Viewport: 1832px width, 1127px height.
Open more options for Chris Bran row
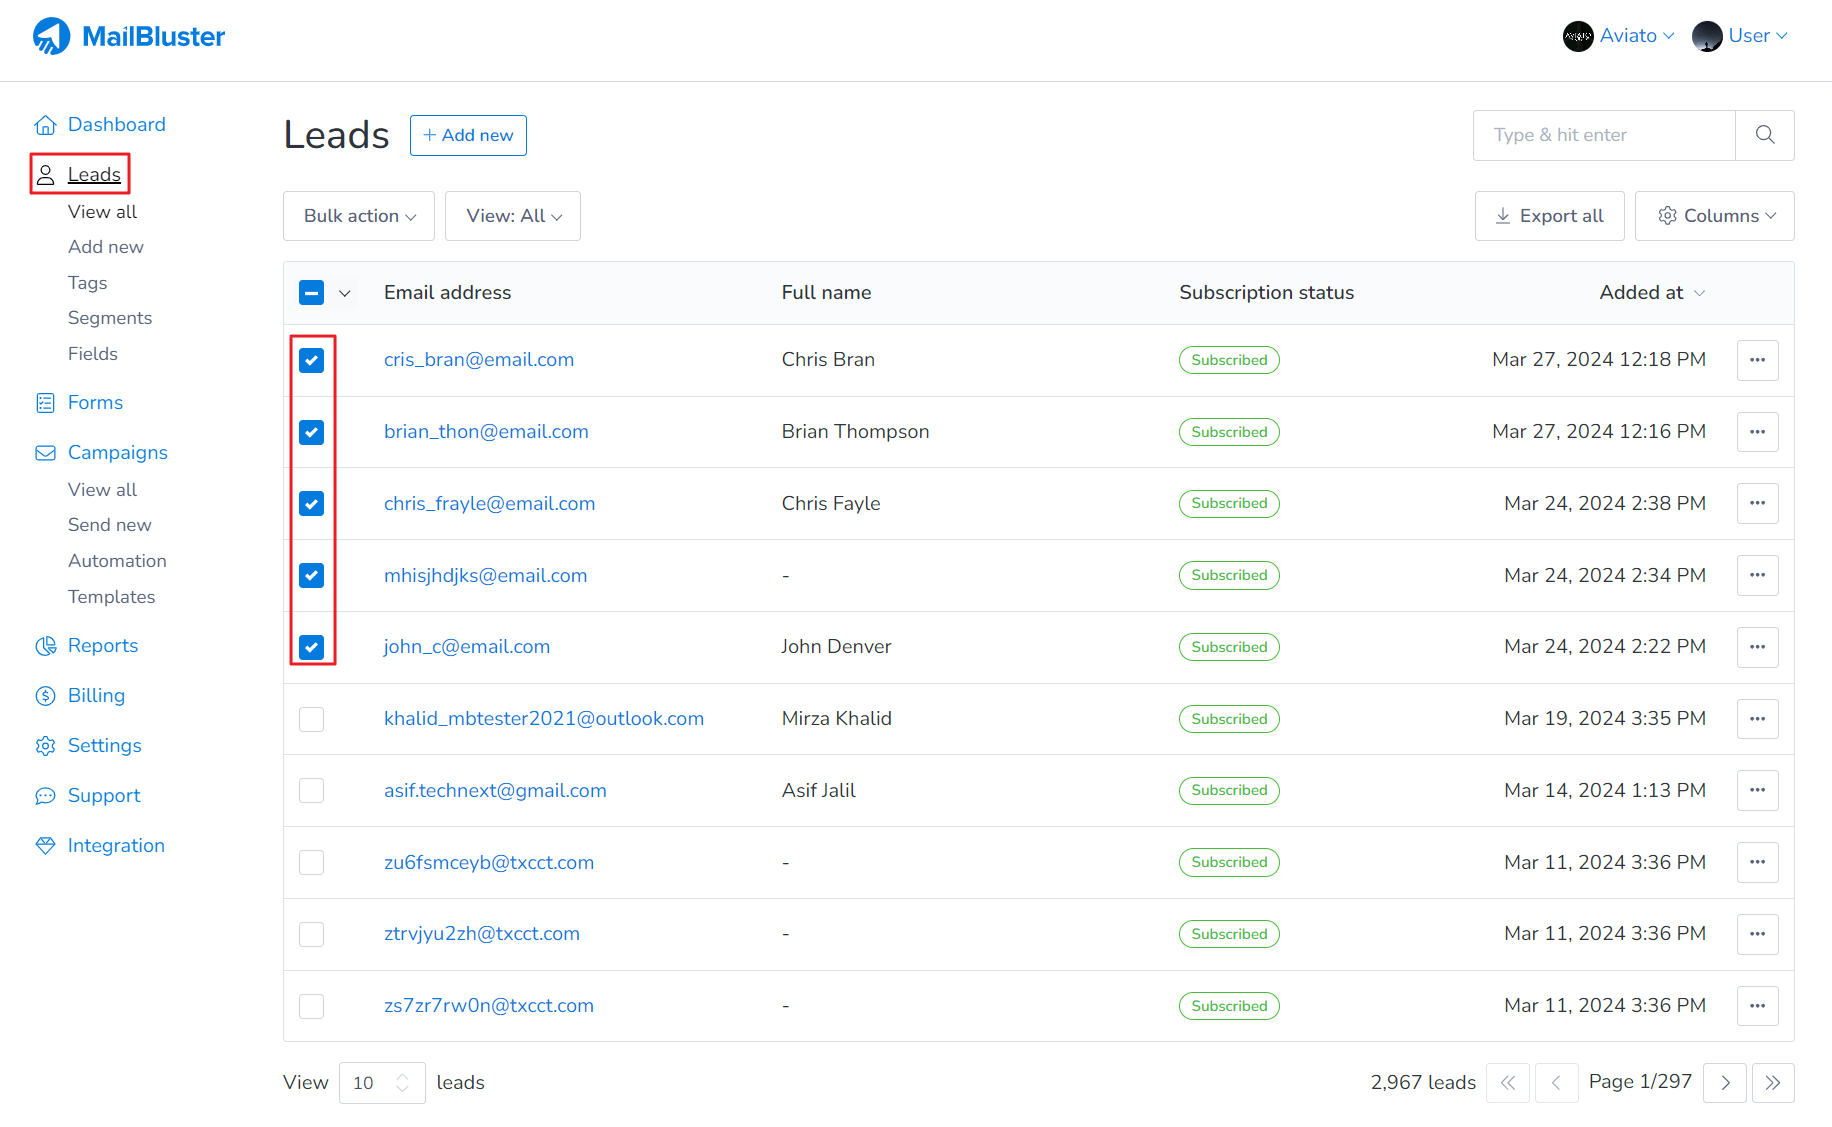(1757, 360)
